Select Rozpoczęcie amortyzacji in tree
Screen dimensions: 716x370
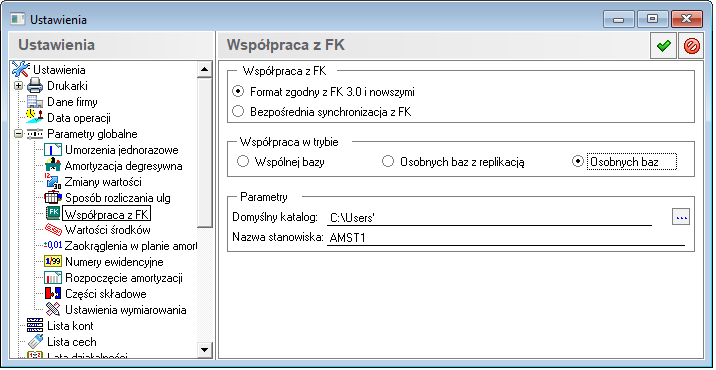click(124, 278)
